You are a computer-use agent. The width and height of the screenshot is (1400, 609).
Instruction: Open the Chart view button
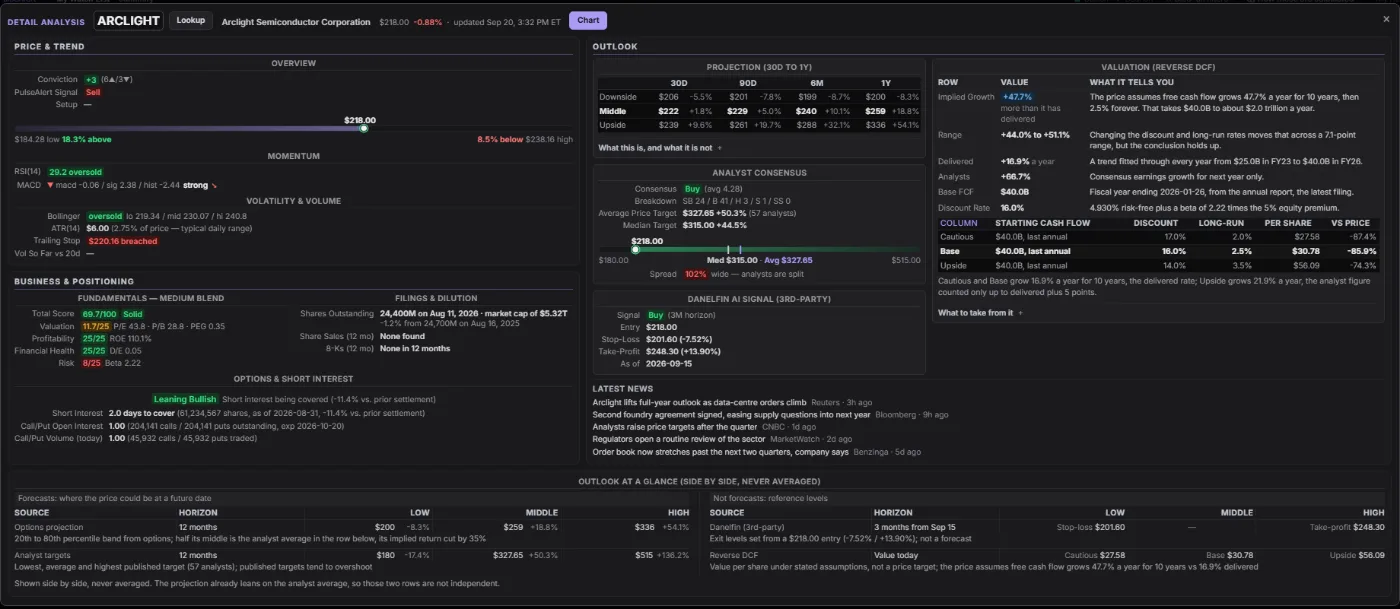(x=588, y=20)
